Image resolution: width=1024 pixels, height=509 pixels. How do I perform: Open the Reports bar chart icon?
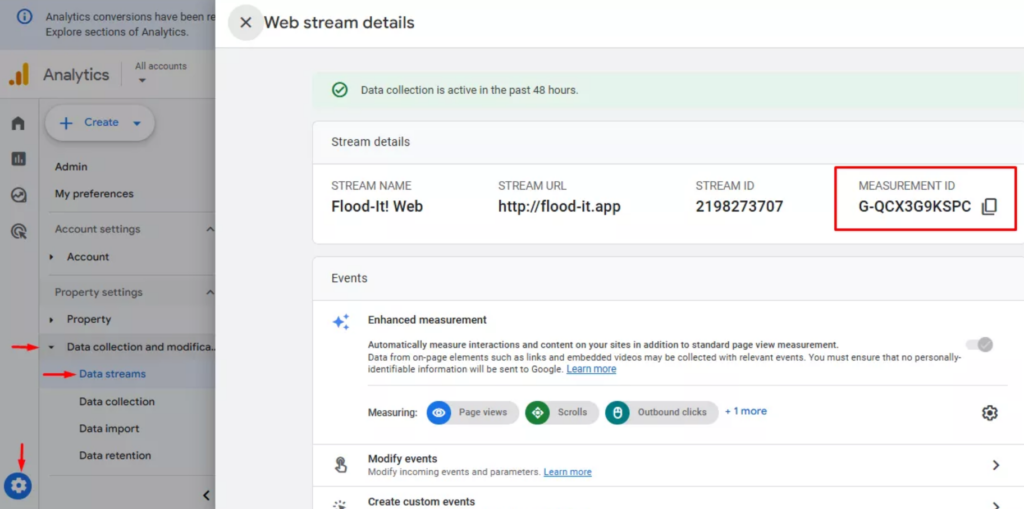(x=18, y=159)
